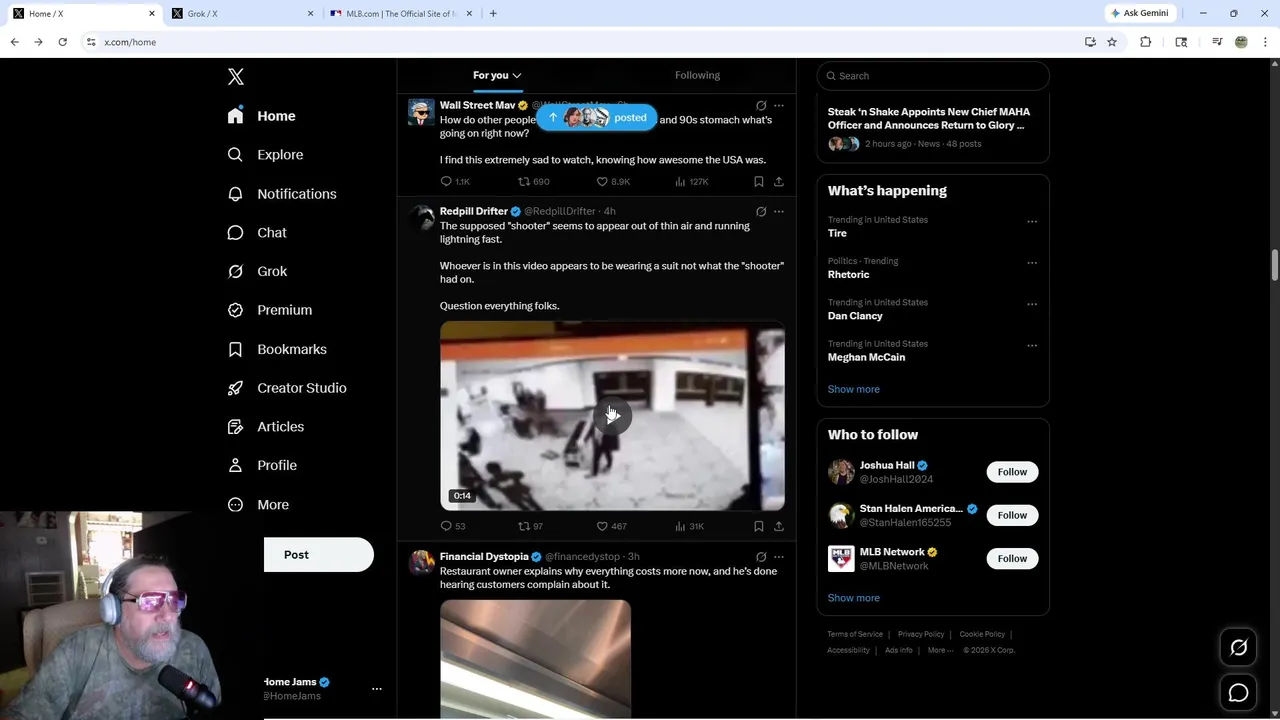The height and width of the screenshot is (720, 1280).
Task: Open the More menu in sidebar
Action: (258, 505)
